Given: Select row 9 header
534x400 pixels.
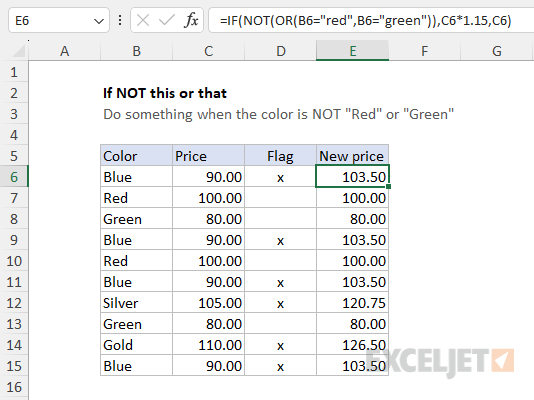Looking at the screenshot, I should click(x=14, y=240).
